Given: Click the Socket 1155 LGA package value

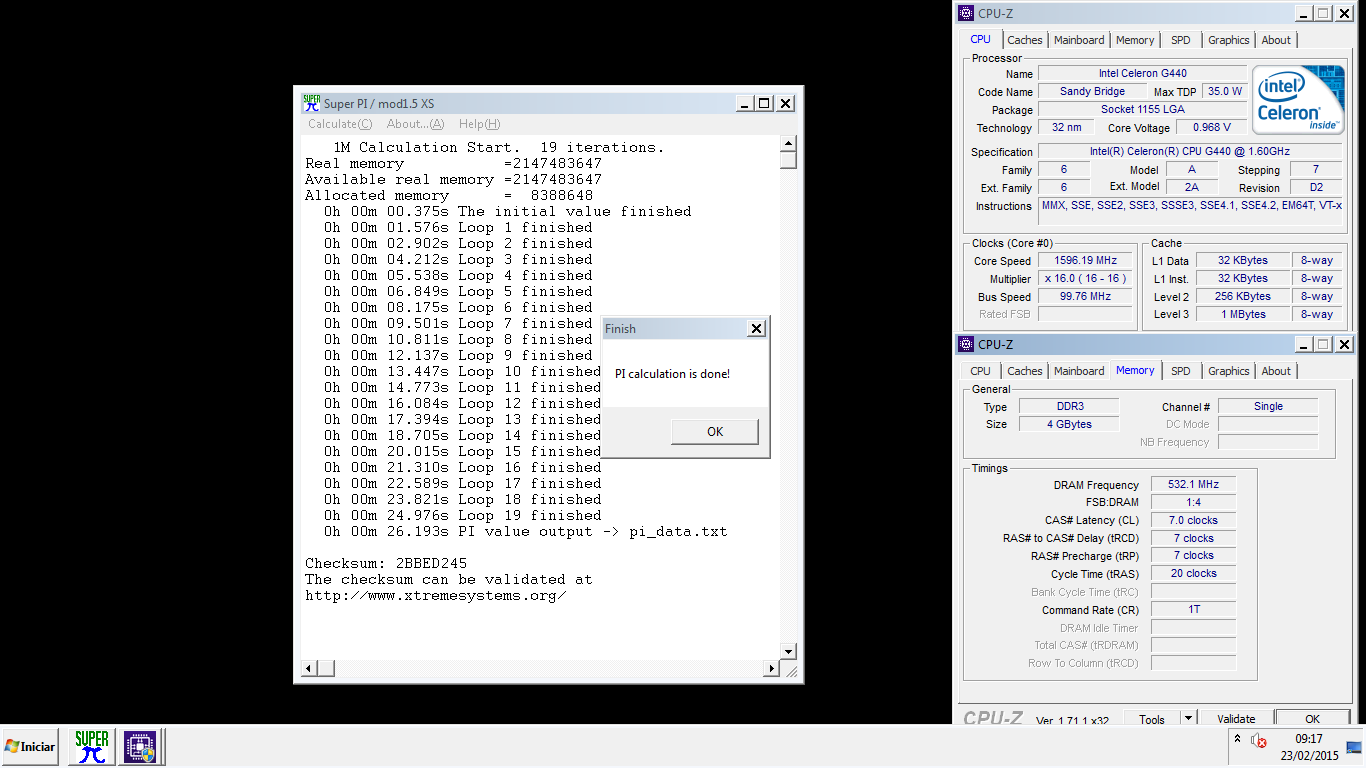Looking at the screenshot, I should (1142, 109).
